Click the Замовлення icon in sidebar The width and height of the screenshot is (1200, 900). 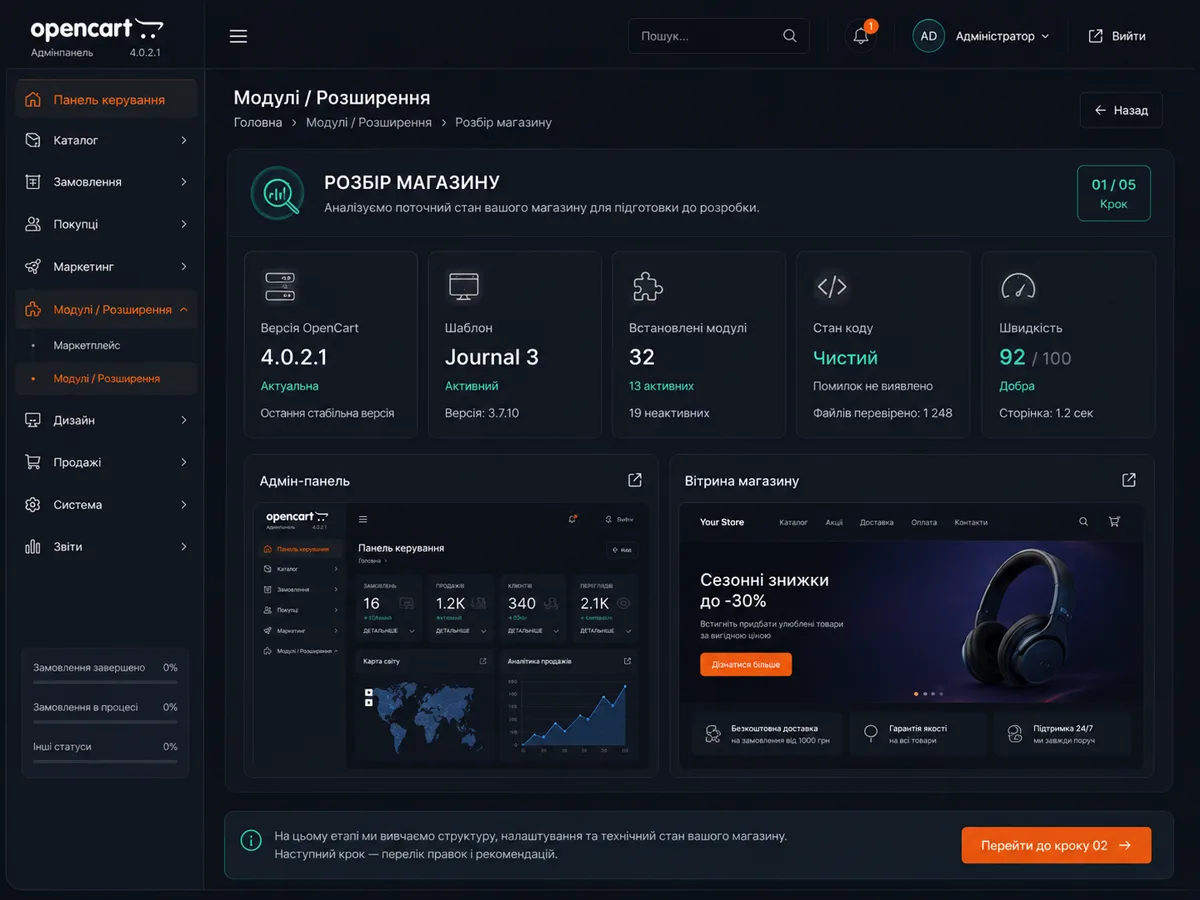[x=33, y=182]
